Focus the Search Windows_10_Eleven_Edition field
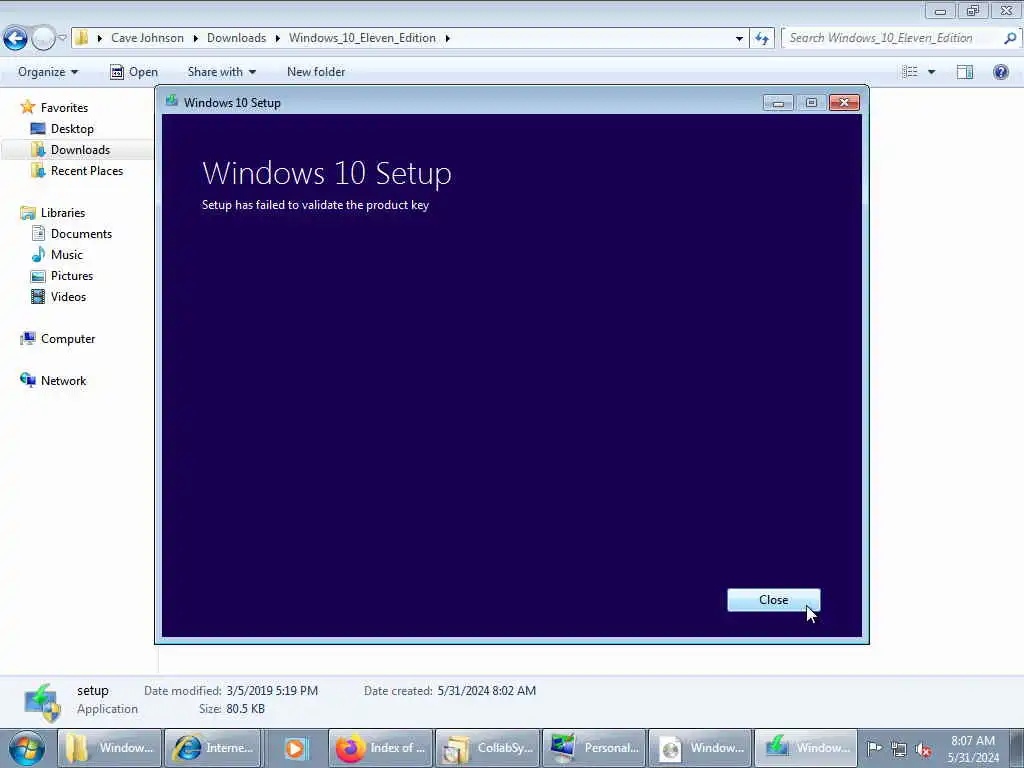The image size is (1024, 768). [892, 38]
